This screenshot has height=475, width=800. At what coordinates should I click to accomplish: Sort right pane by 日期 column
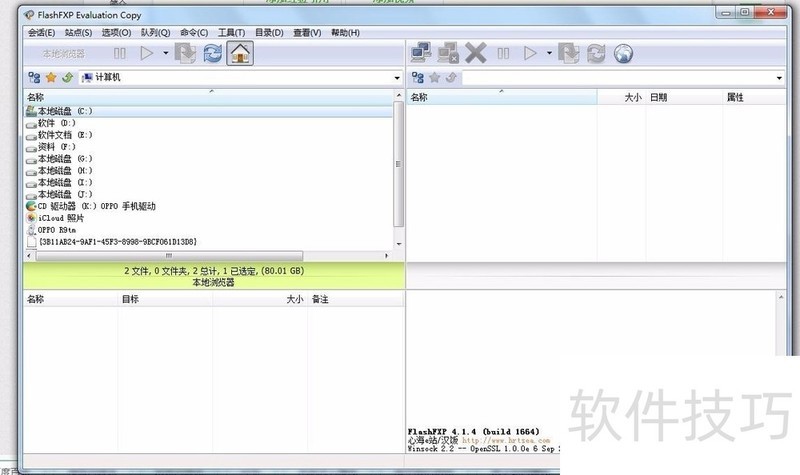click(684, 97)
